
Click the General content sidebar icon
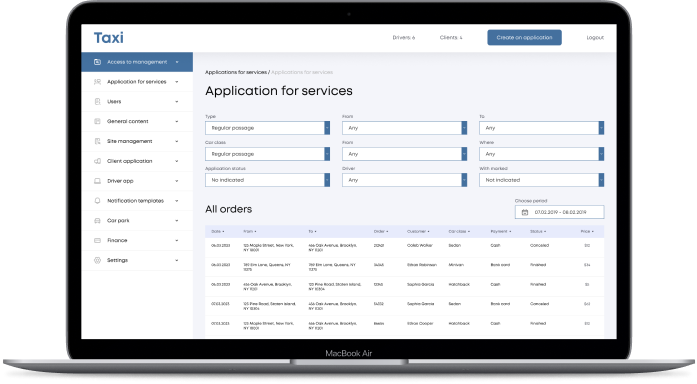click(x=97, y=121)
